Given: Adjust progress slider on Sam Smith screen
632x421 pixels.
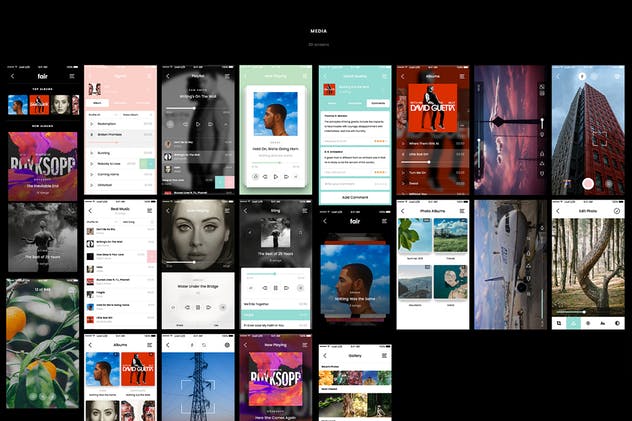Looking at the screenshot, I should coord(194,108).
